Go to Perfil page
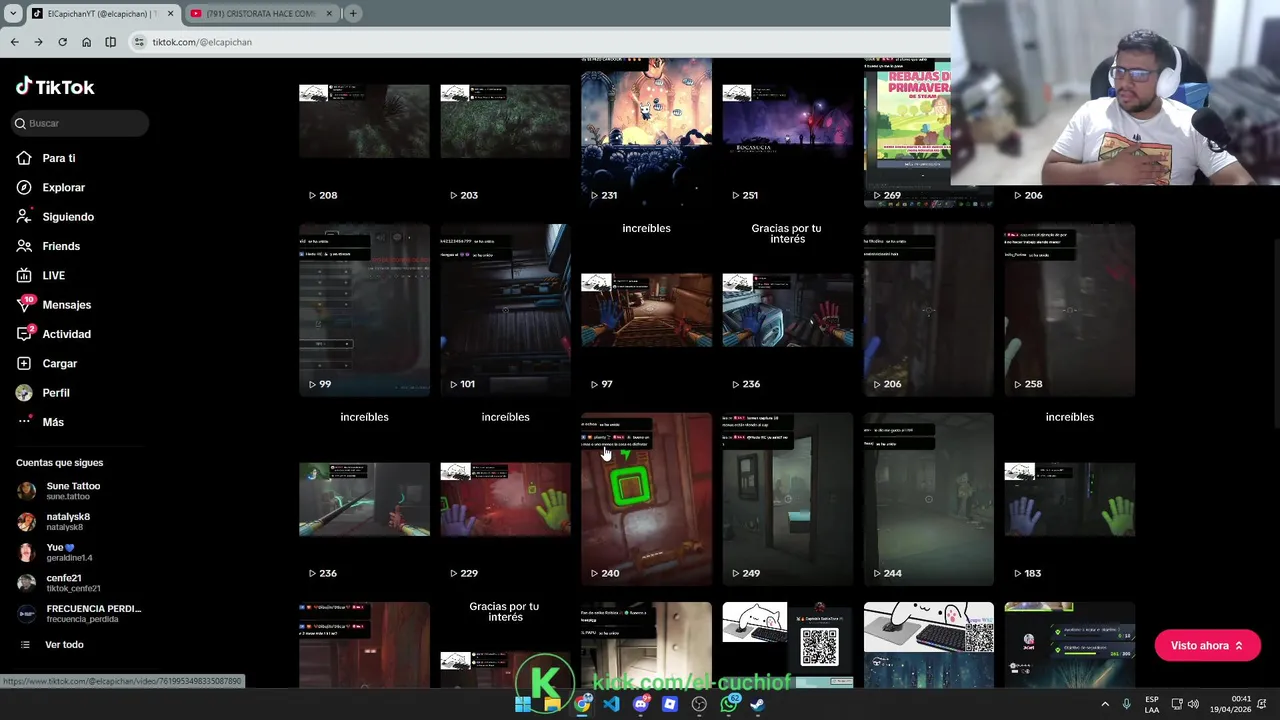This screenshot has width=1280, height=720. click(43, 393)
